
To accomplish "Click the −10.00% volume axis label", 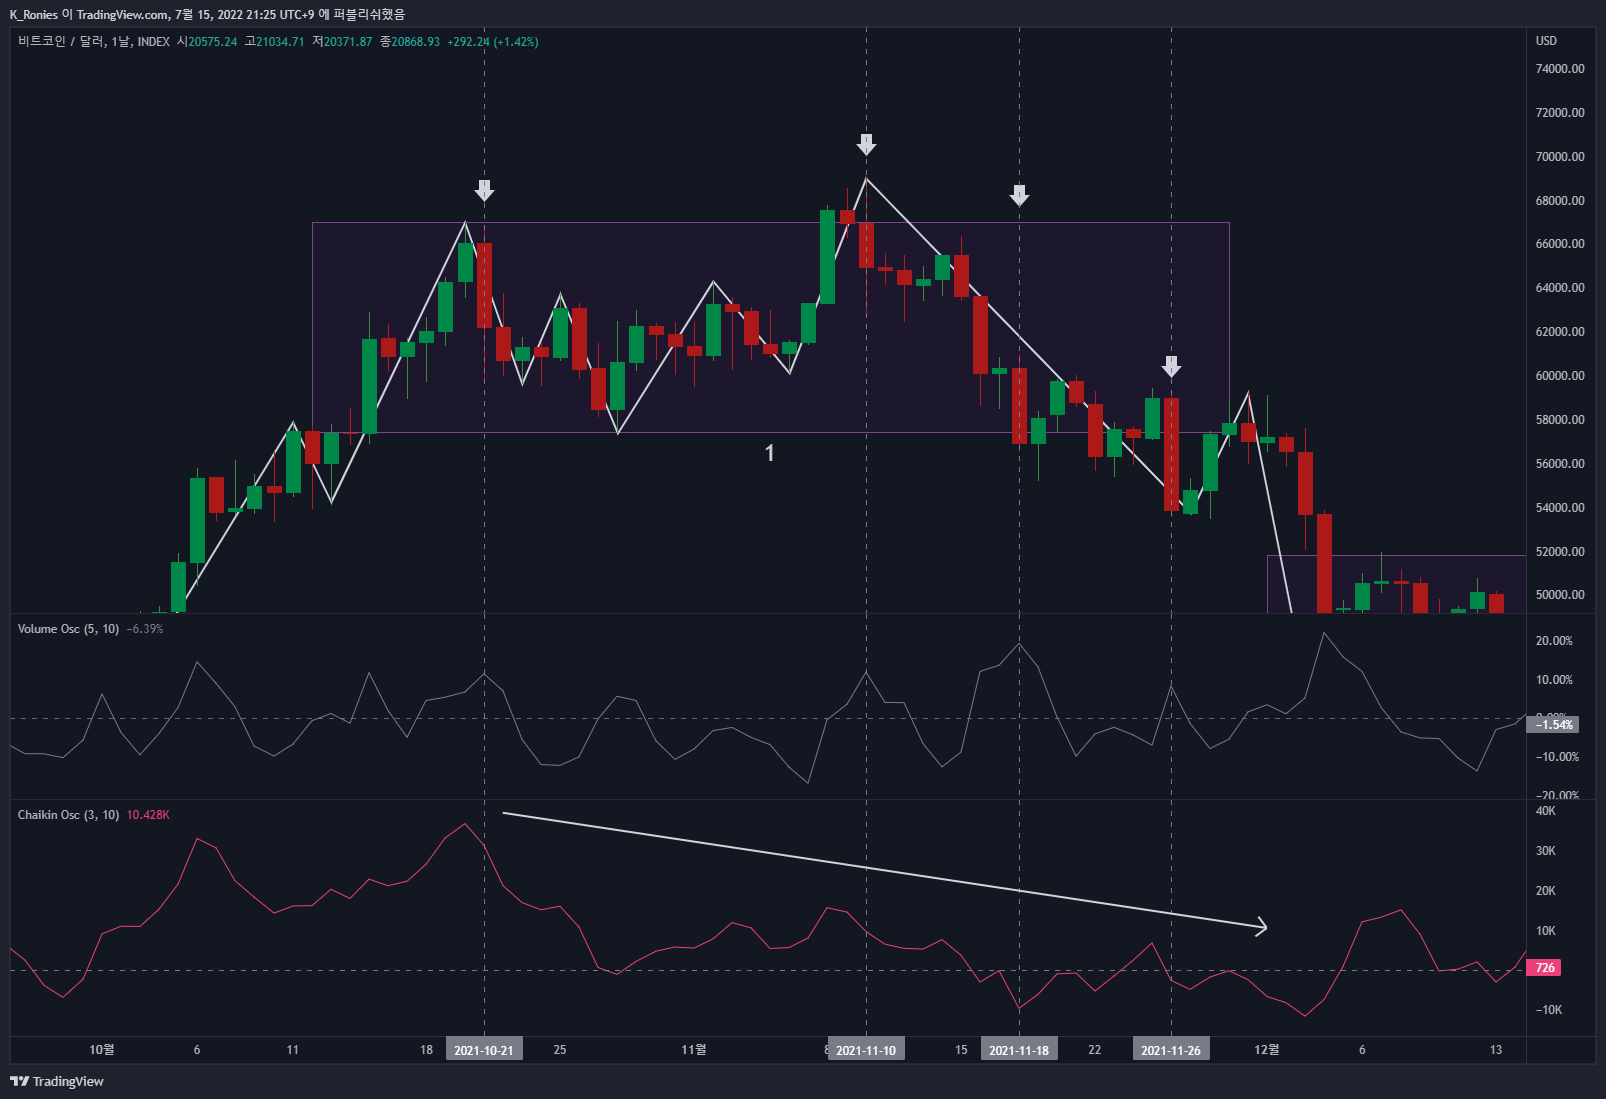I will (1557, 757).
